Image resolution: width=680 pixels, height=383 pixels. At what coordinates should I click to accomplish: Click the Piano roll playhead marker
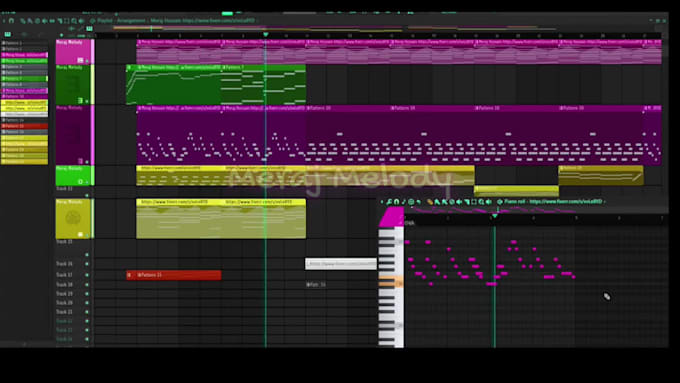(x=494, y=216)
